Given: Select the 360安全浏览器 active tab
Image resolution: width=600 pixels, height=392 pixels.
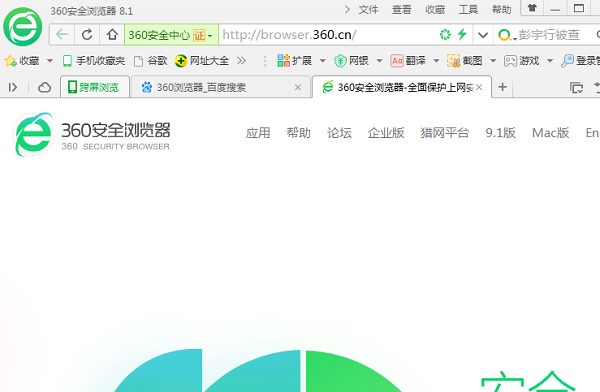Looking at the screenshot, I should pos(402,87).
